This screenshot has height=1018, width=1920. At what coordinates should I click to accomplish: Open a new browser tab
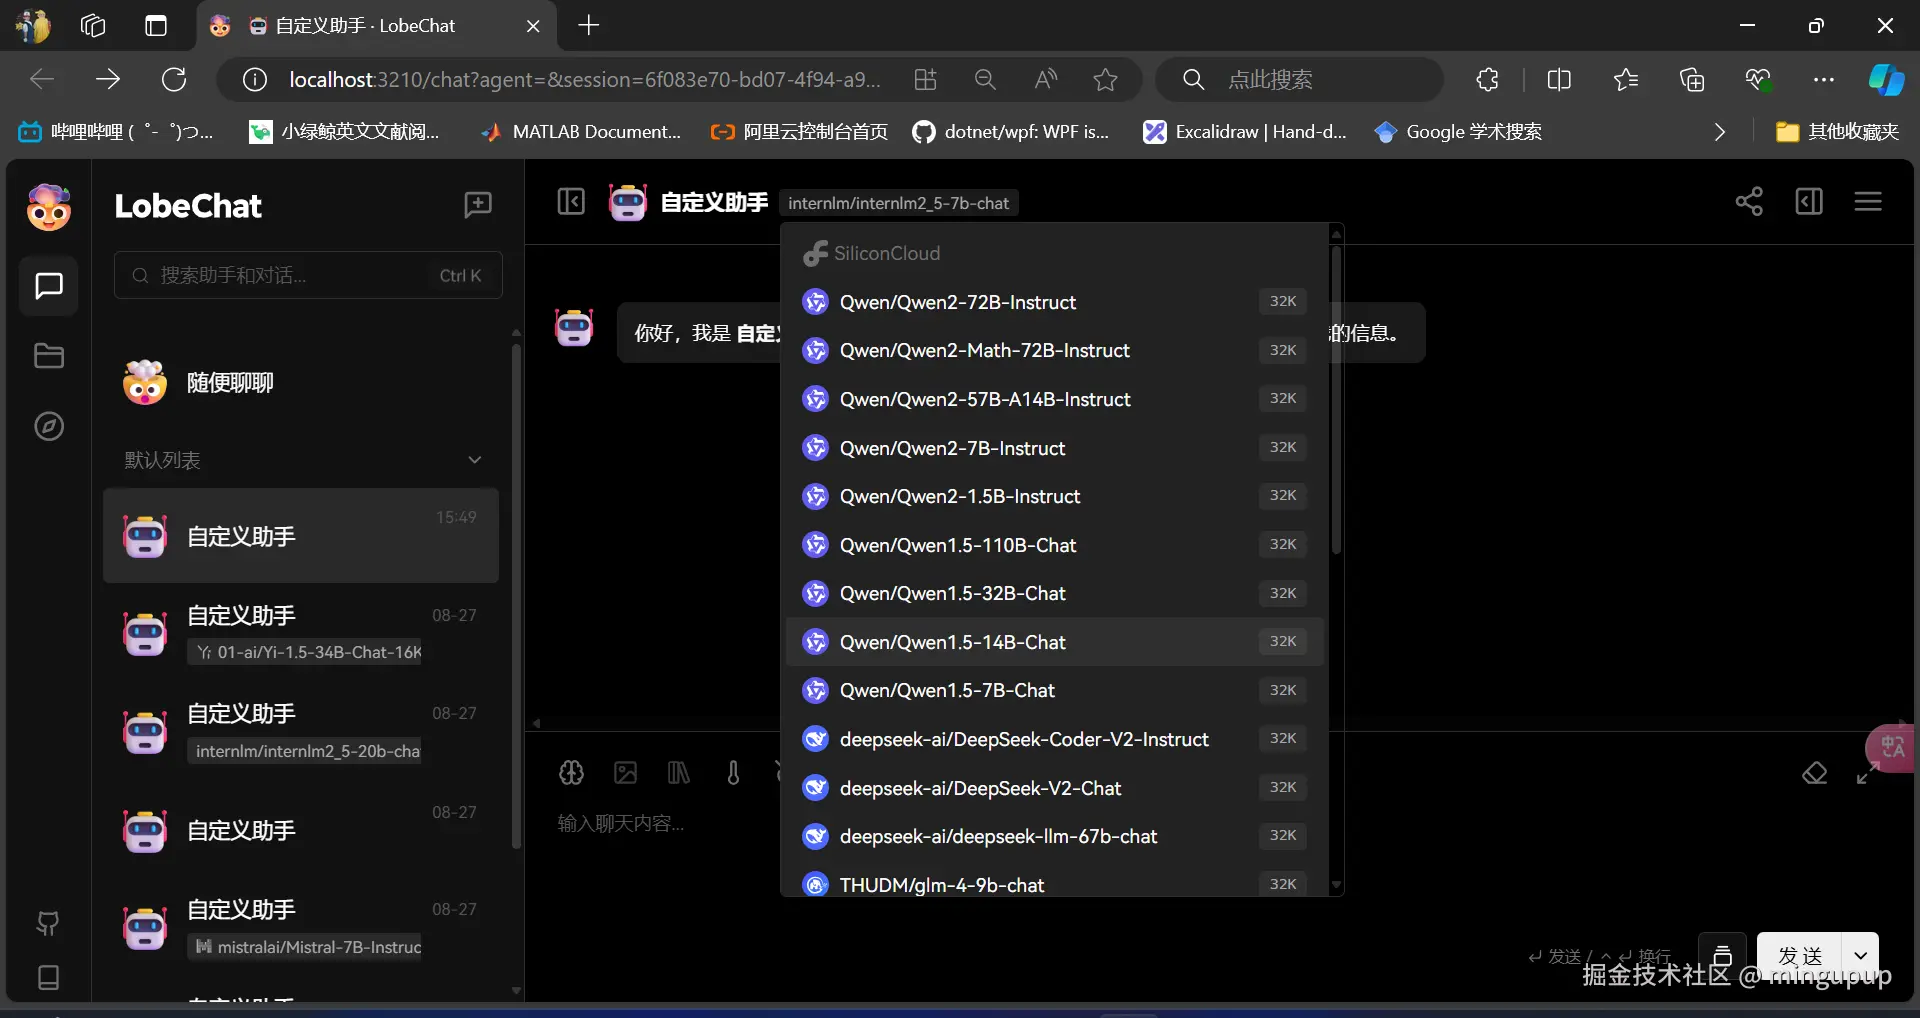pos(589,26)
